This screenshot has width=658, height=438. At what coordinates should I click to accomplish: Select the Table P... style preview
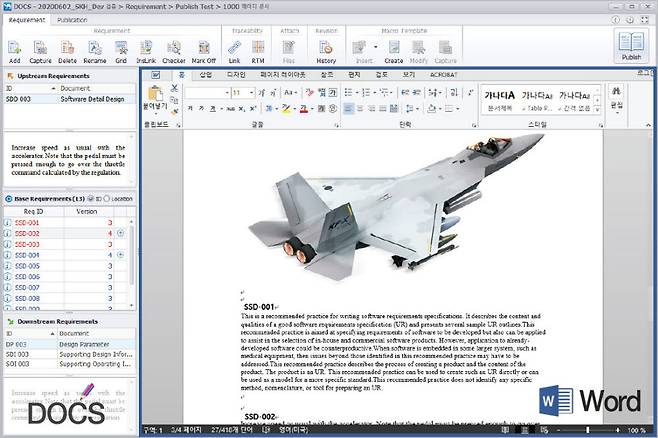point(537,100)
